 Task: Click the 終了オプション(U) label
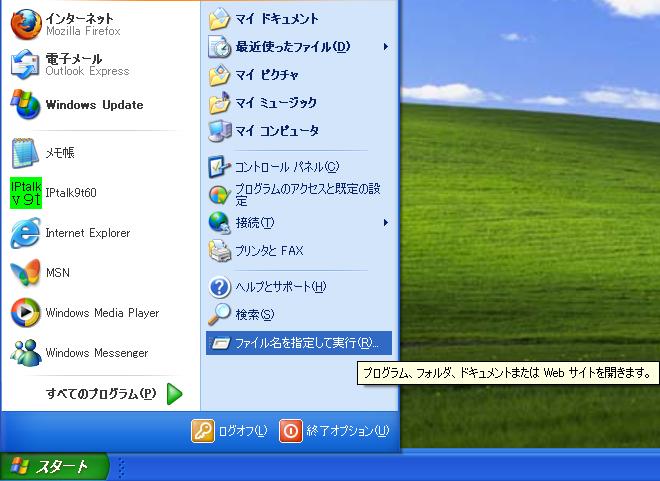[348, 431]
